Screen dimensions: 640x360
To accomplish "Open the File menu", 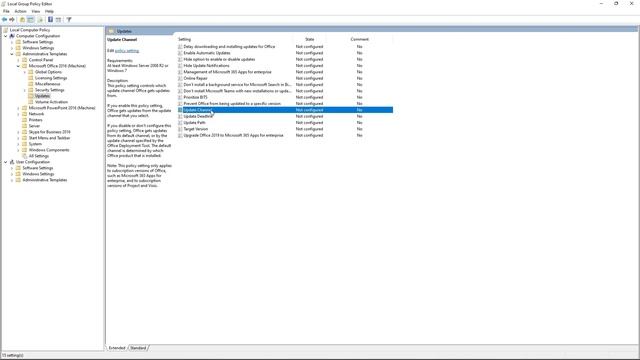I will click(6, 11).
